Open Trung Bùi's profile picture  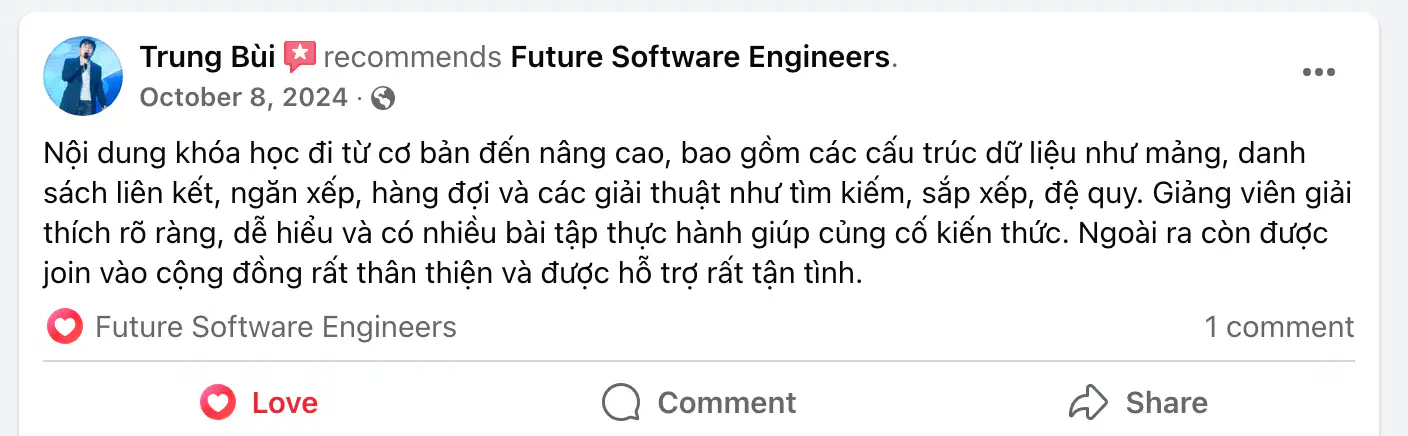tap(83, 75)
